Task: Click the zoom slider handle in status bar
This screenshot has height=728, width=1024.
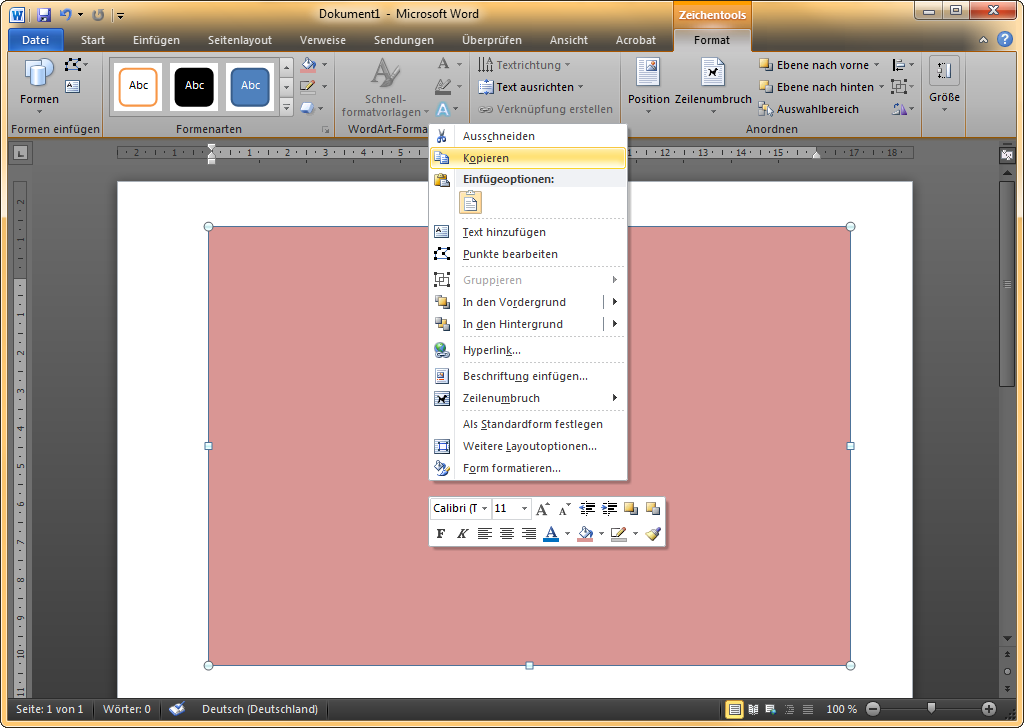Action: [931, 709]
